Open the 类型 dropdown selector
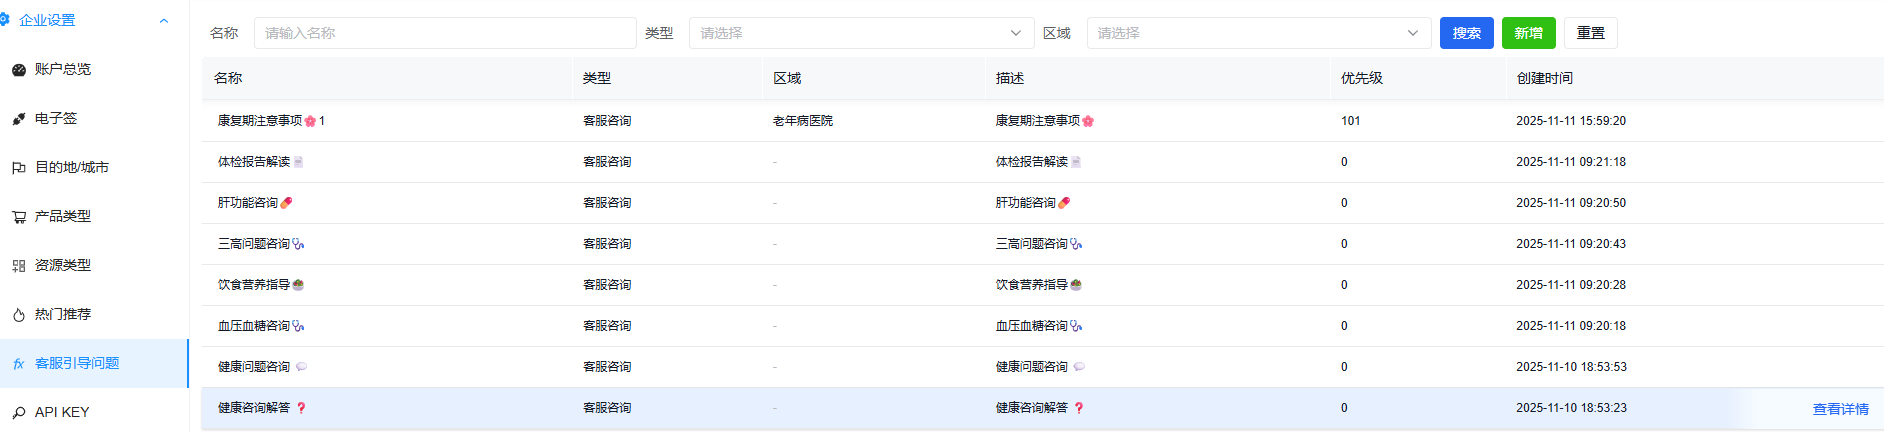1884x432 pixels. point(860,33)
